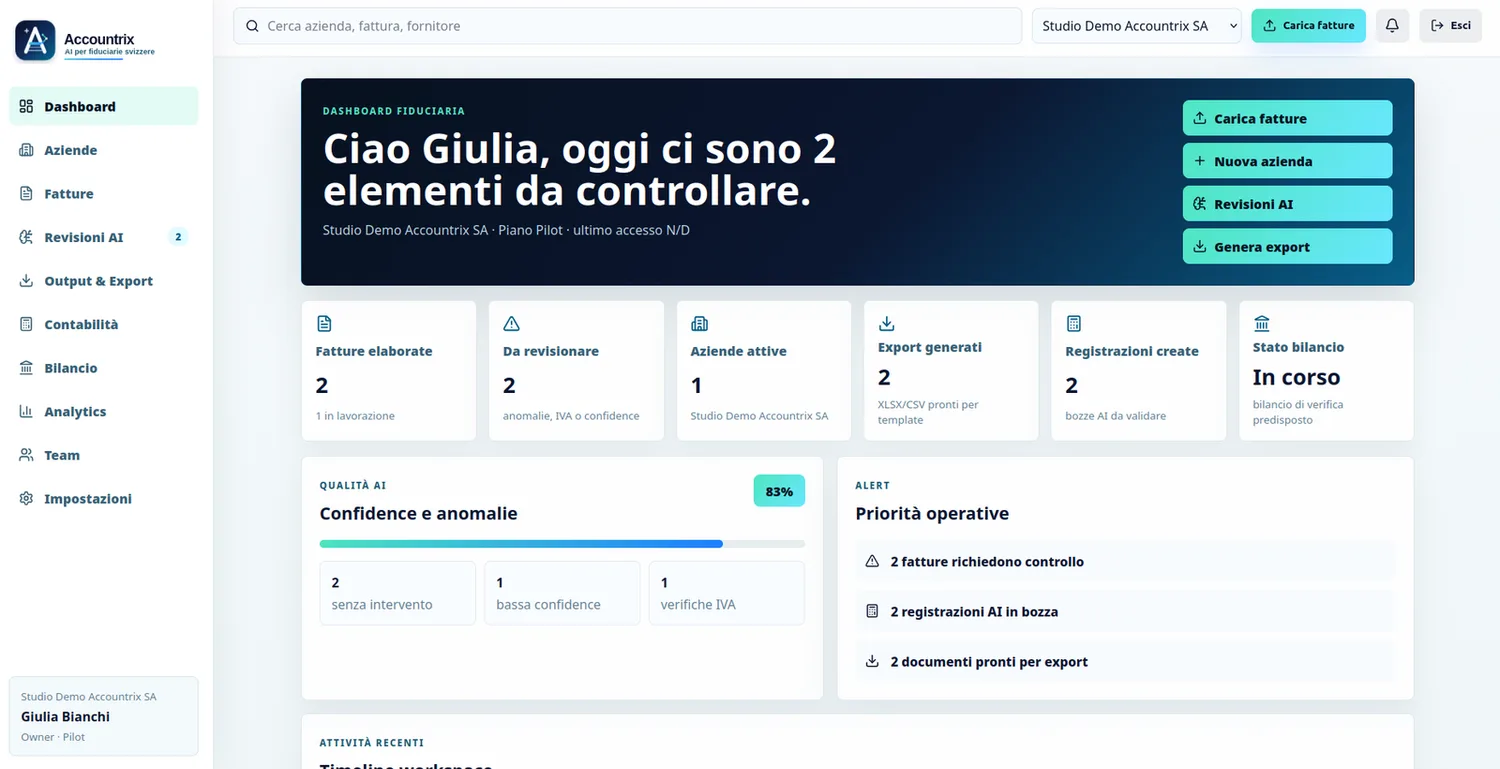This screenshot has height=769, width=1500.
Task: Click calculator icon beside registrazioni AI in bozza
Action: tap(872, 611)
